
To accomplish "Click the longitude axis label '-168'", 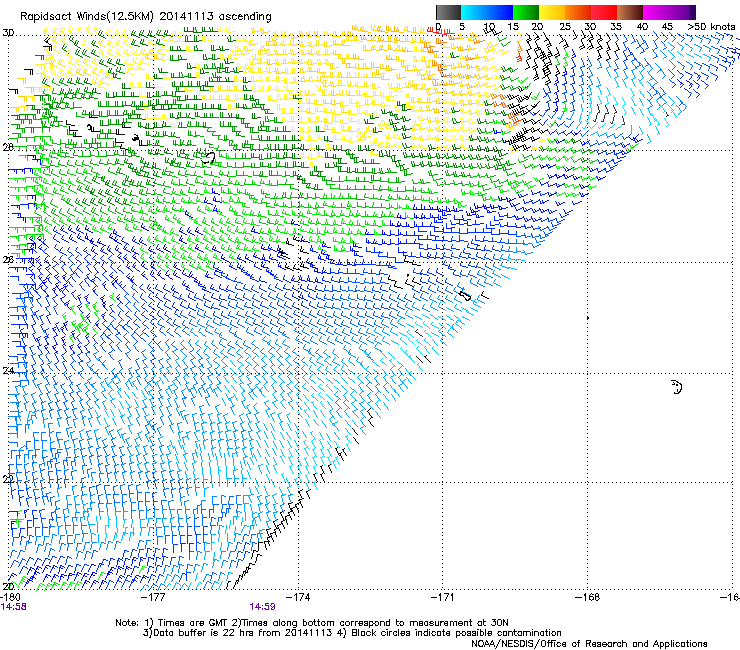I will coord(588,597).
